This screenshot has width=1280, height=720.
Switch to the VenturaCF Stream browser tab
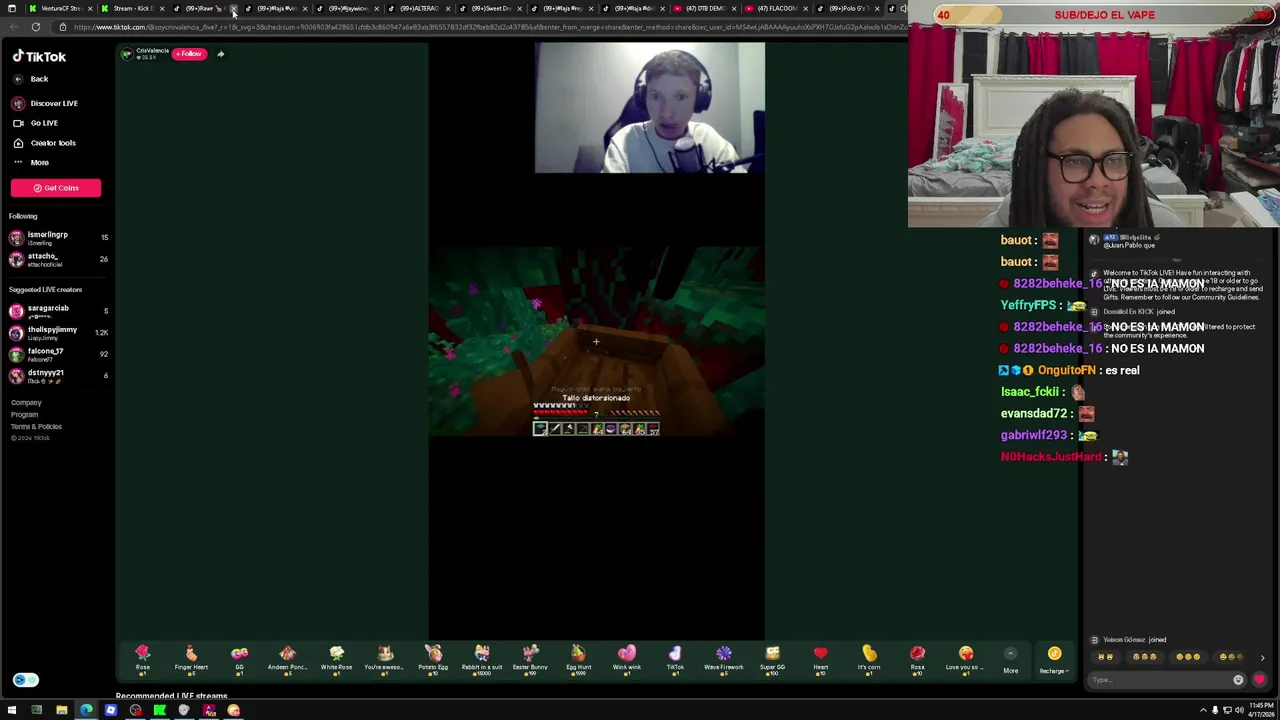[x=59, y=8]
